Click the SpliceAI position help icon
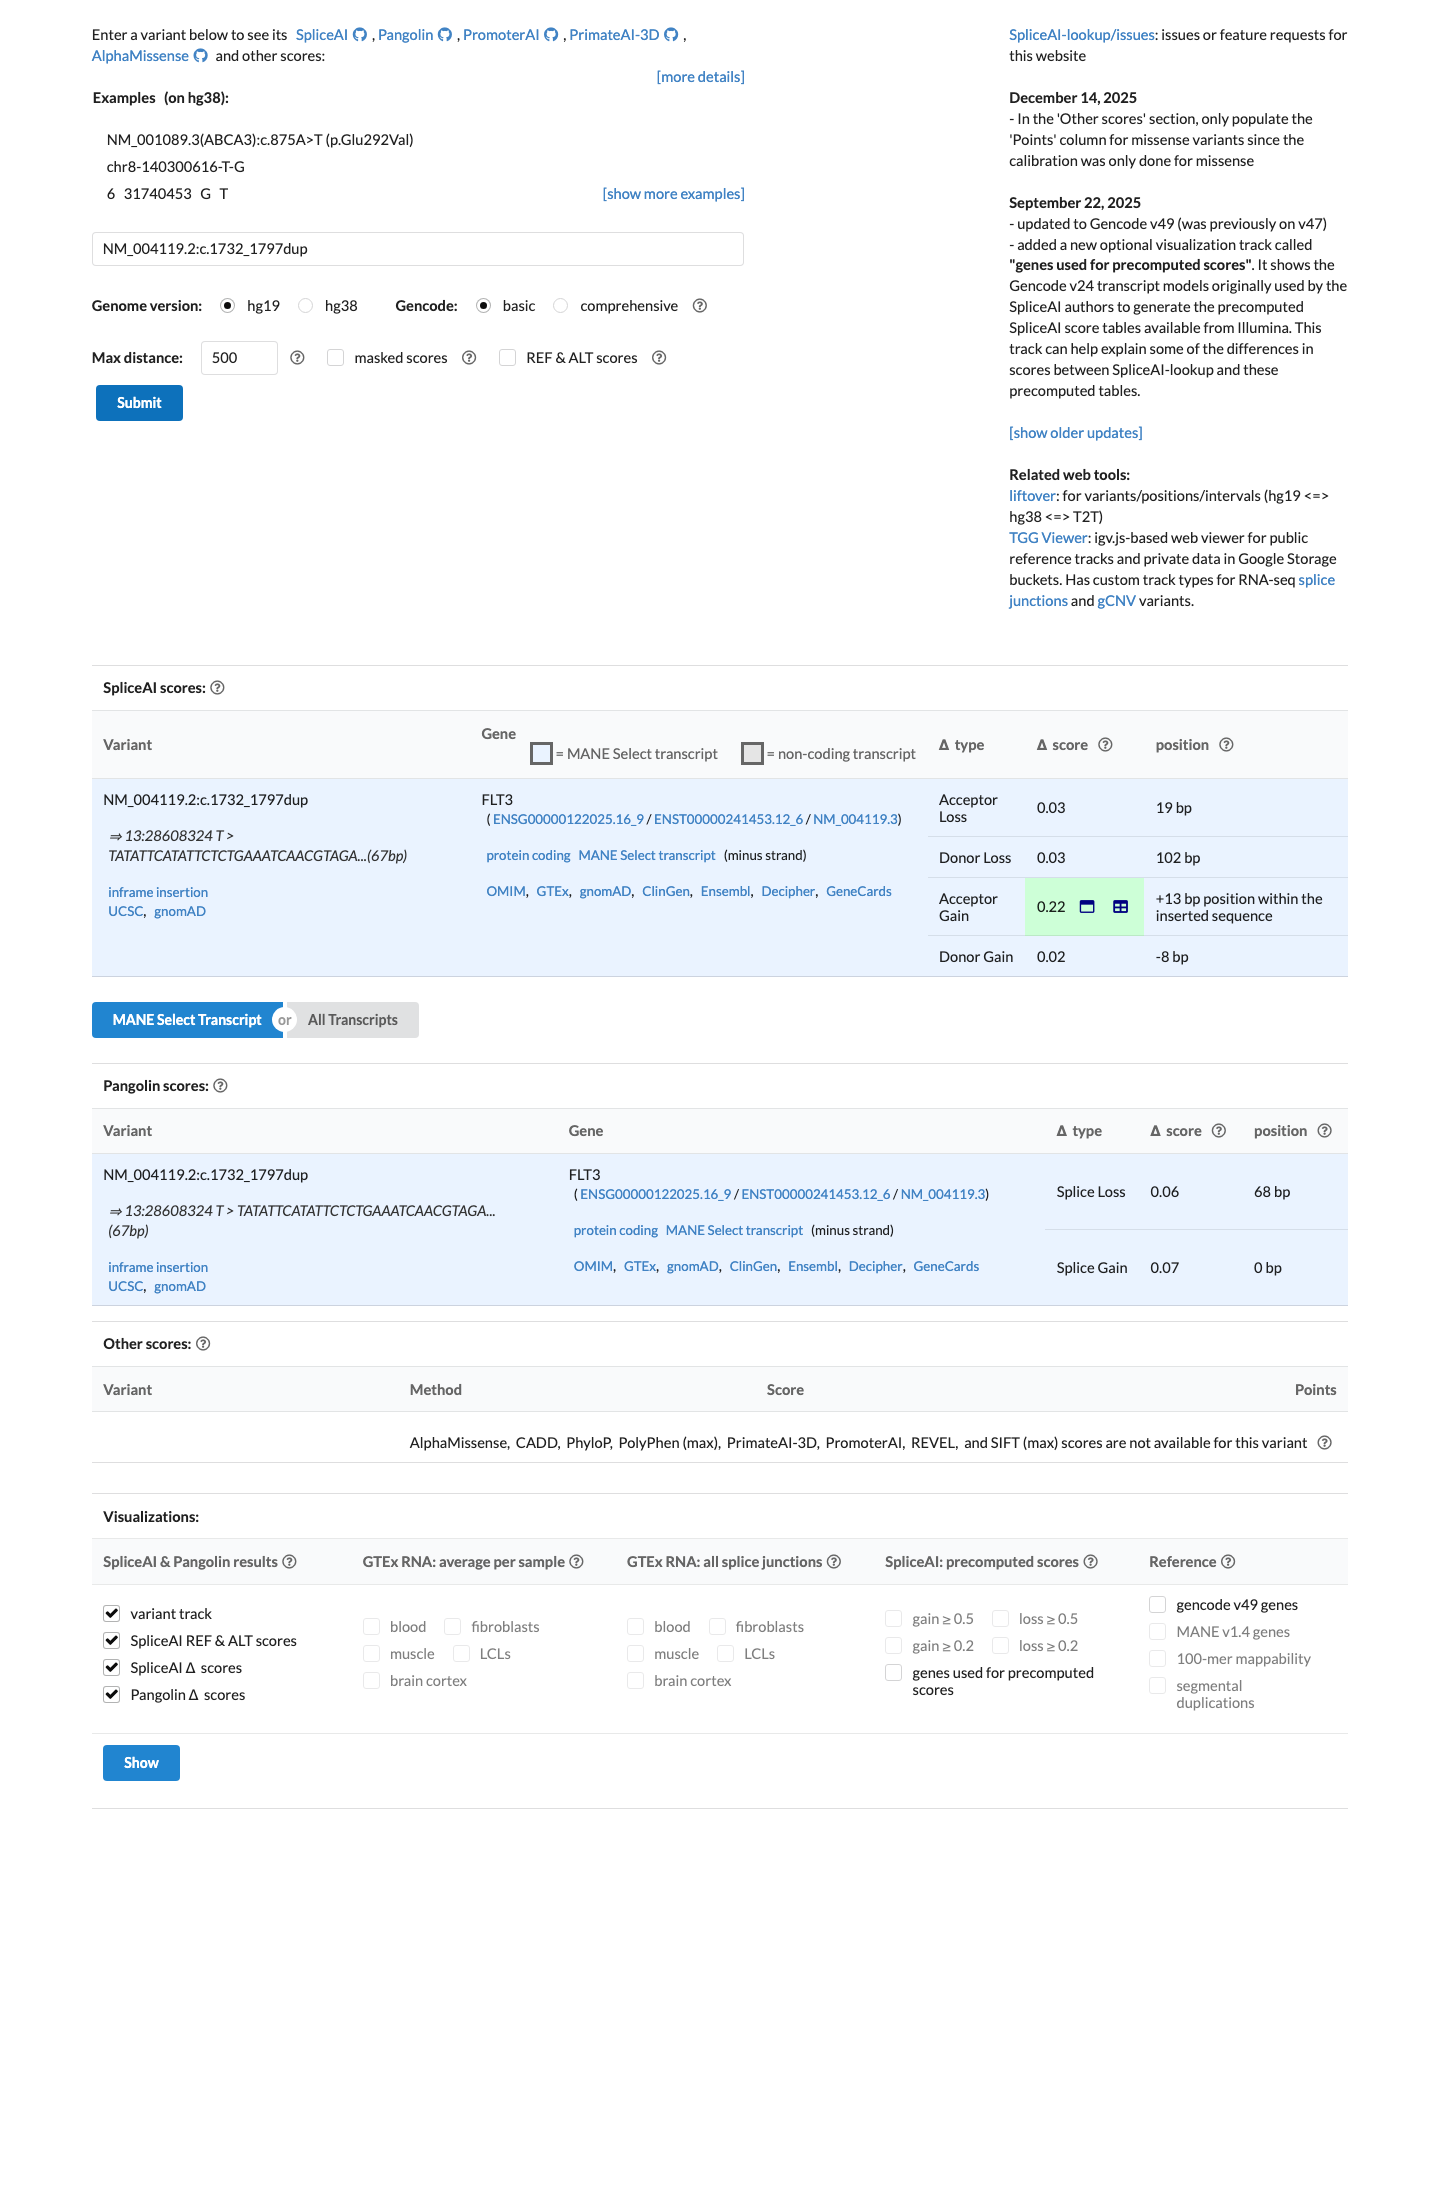 coord(1226,745)
